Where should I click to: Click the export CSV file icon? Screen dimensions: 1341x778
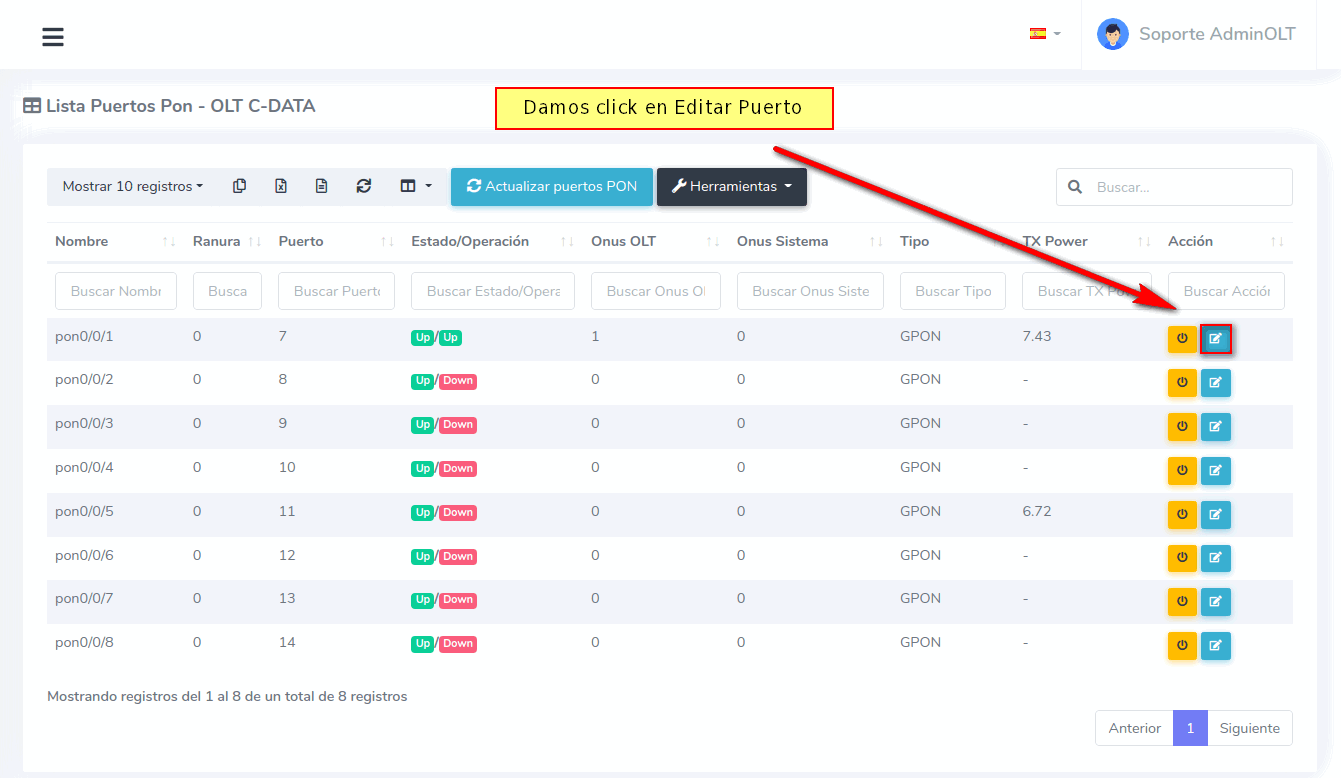322,186
